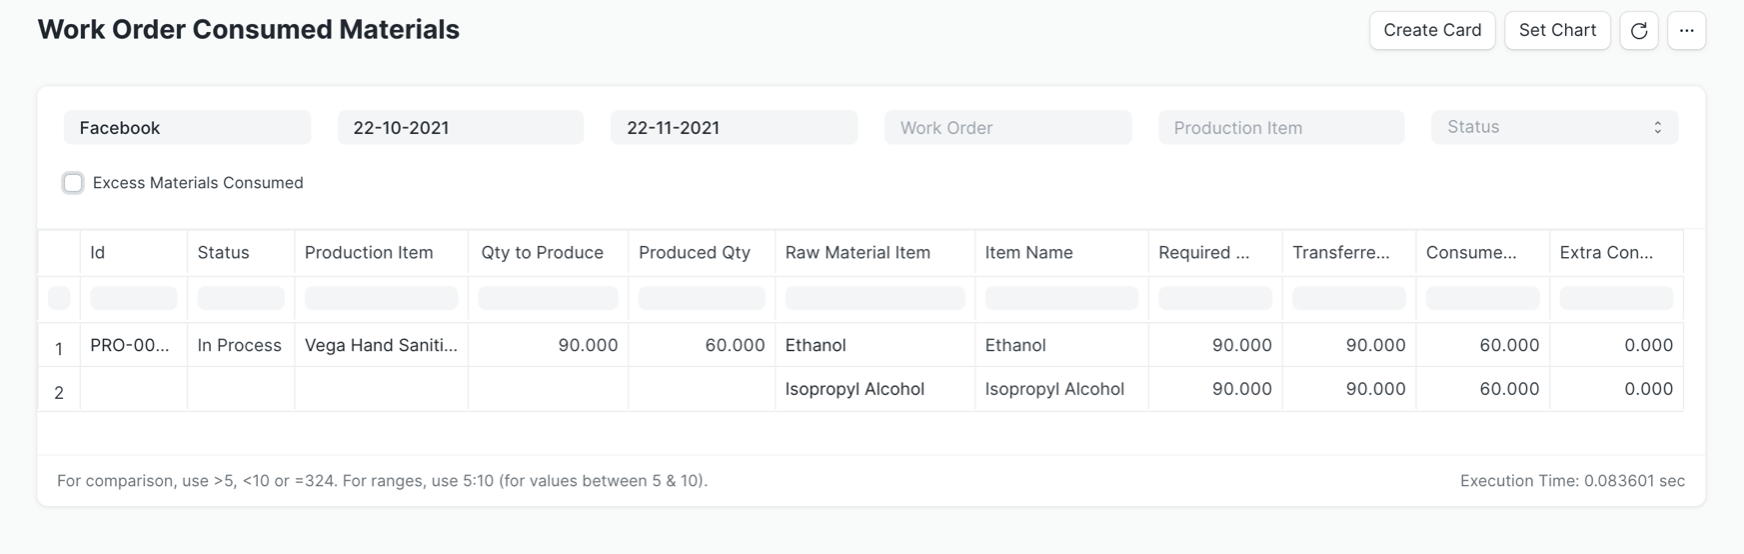Select the Isopropyl Alcohol raw material cell

point(854,389)
